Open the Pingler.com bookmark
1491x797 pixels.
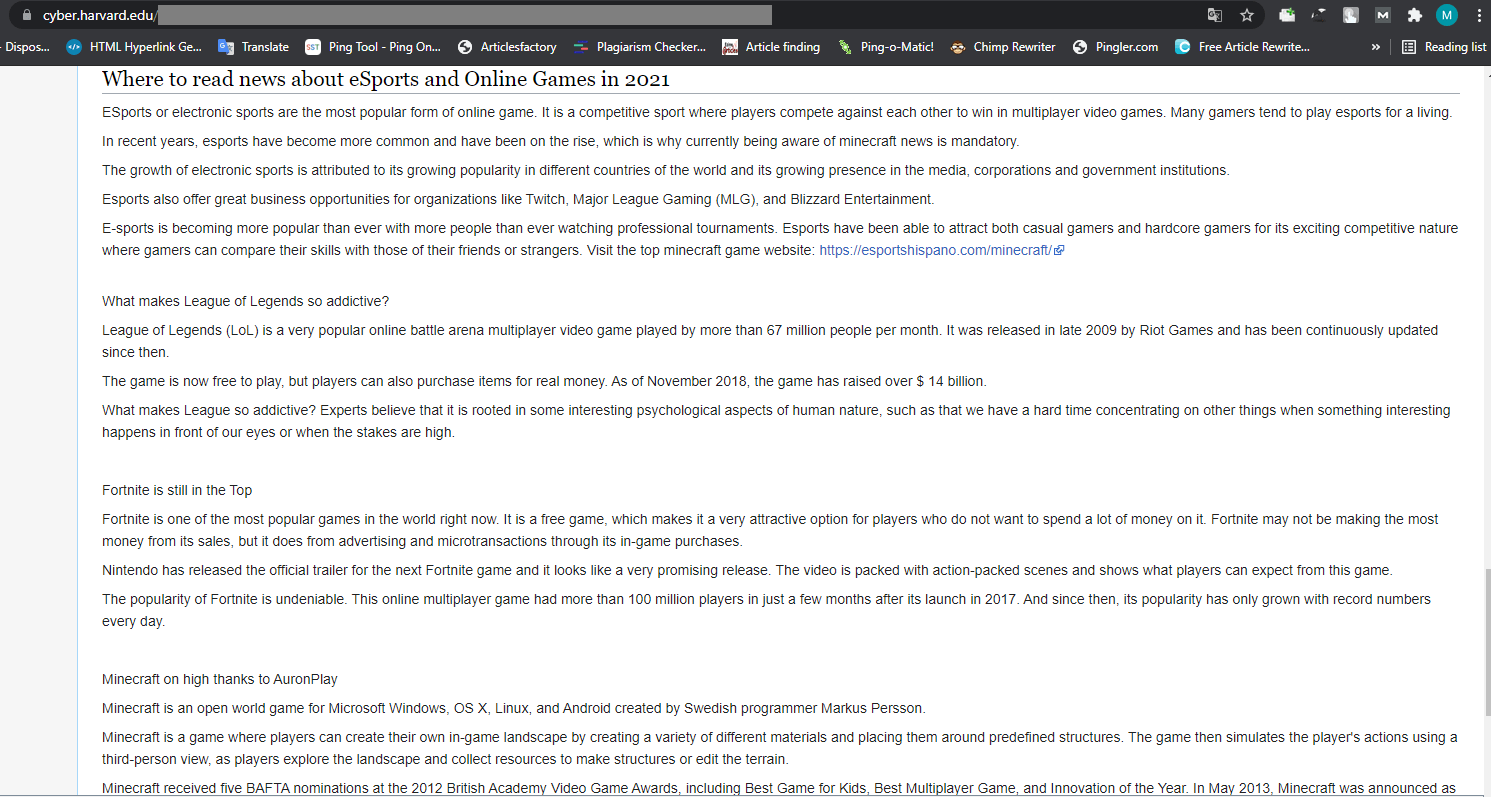coord(1115,47)
